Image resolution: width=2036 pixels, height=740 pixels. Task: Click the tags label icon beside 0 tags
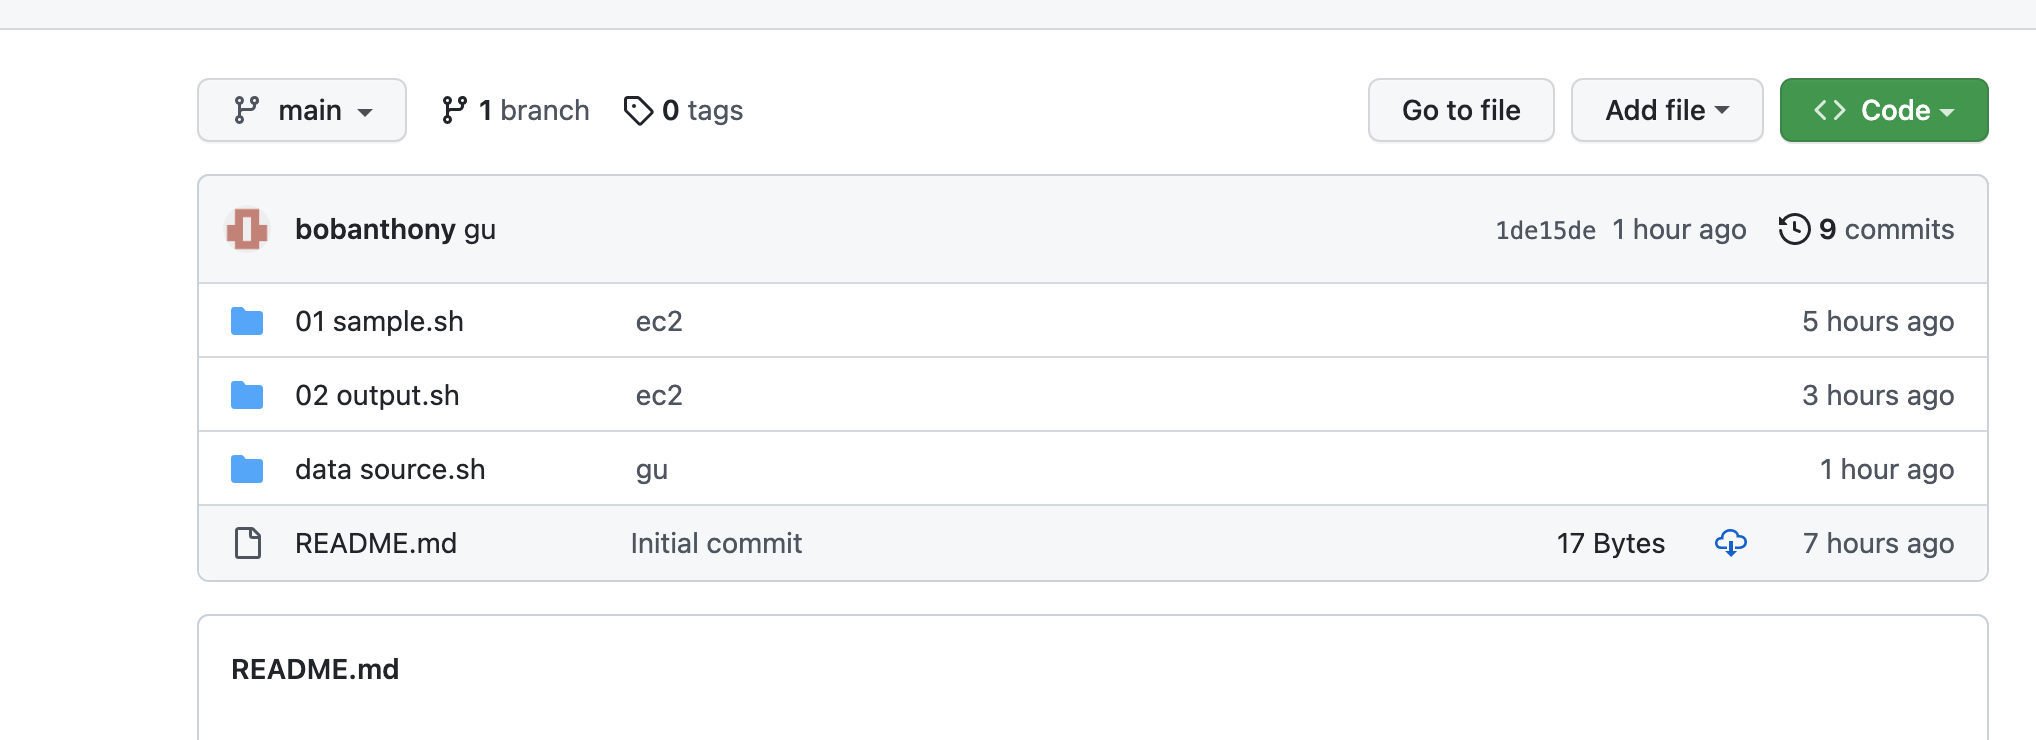[x=638, y=110]
